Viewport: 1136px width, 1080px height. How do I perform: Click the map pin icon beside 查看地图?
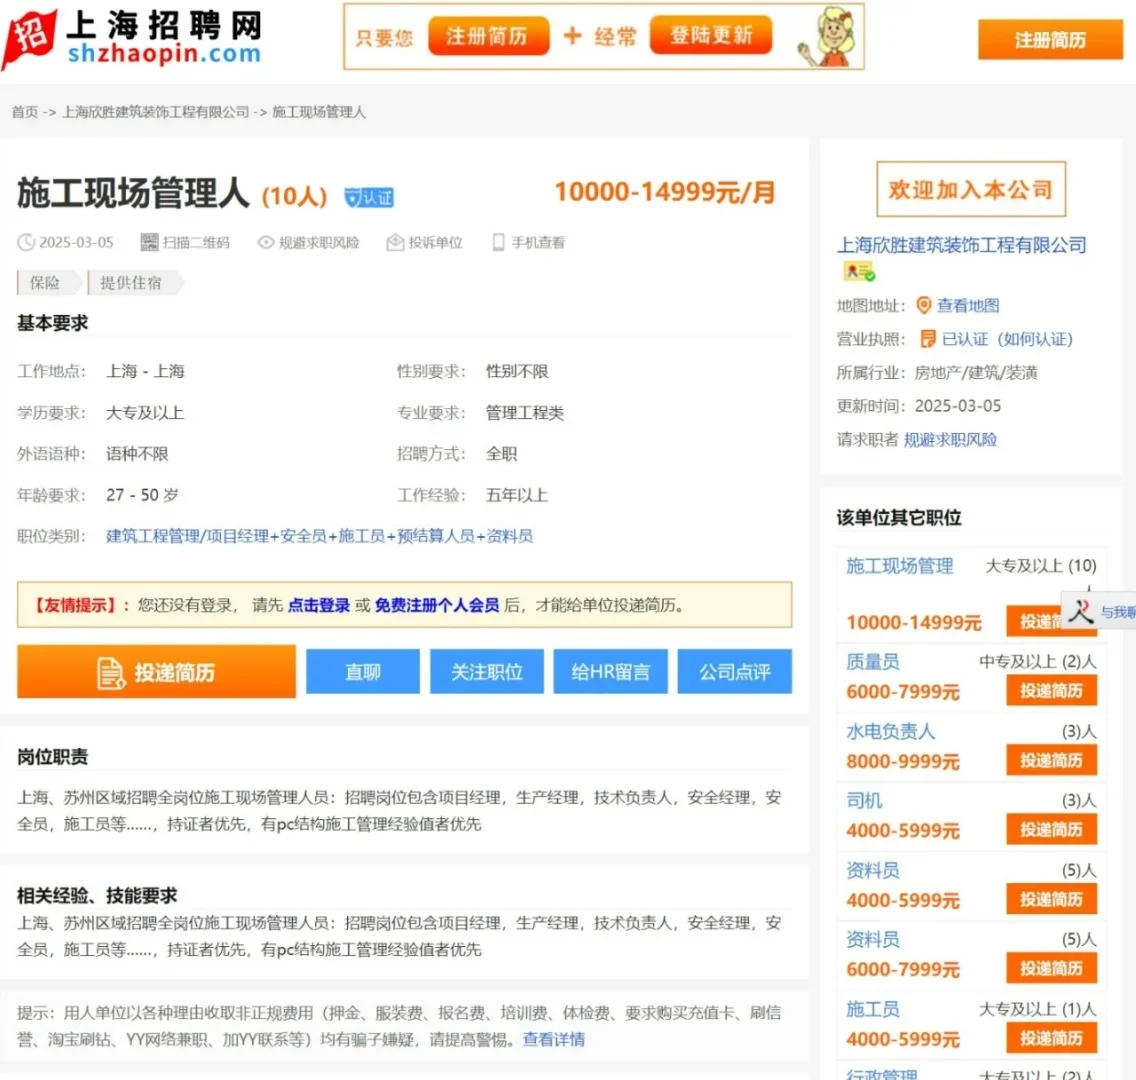pos(922,305)
